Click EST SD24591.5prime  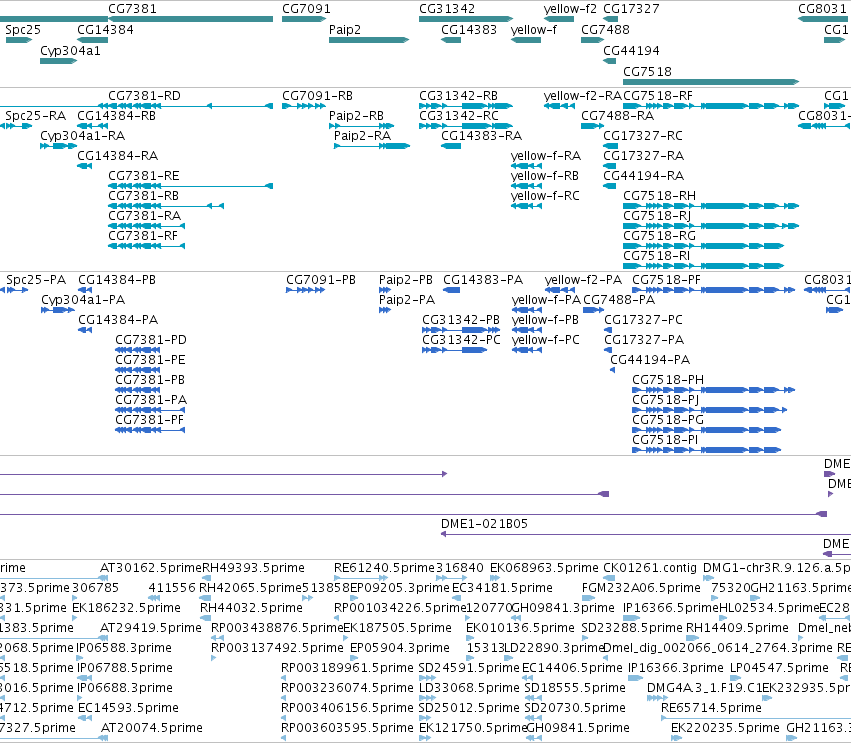pyautogui.click(x=469, y=668)
